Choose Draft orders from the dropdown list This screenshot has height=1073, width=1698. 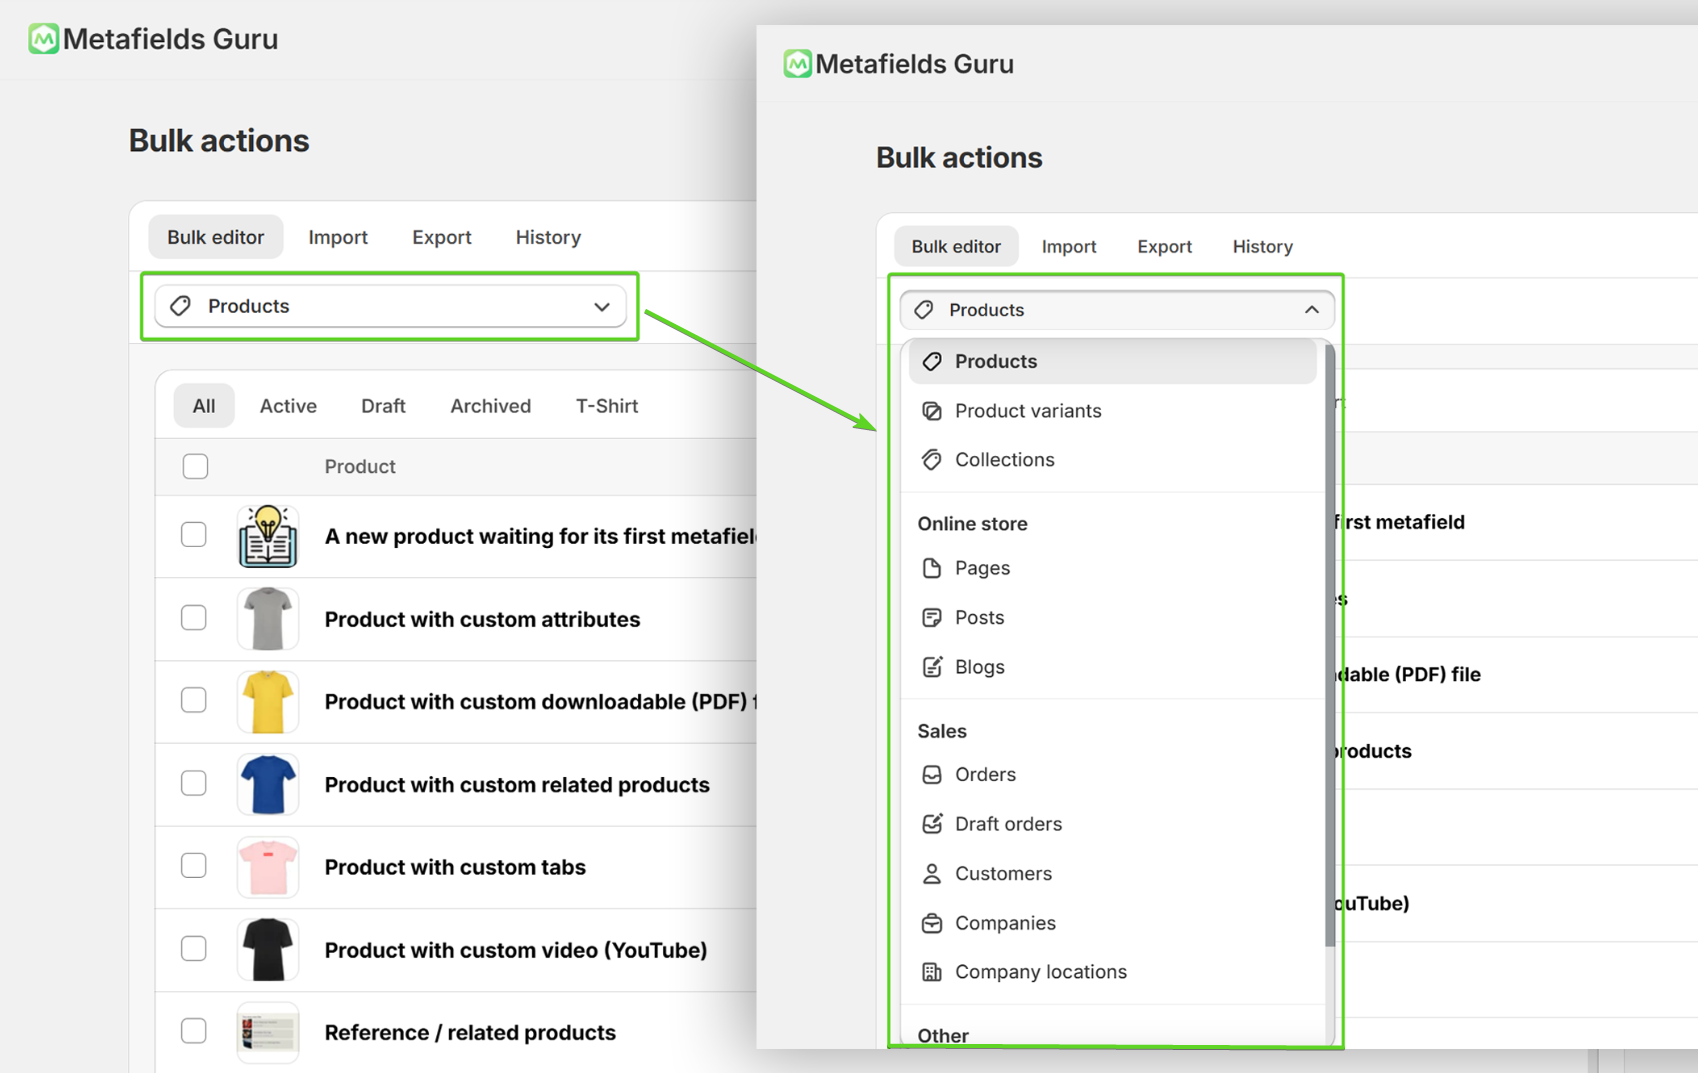click(1007, 824)
